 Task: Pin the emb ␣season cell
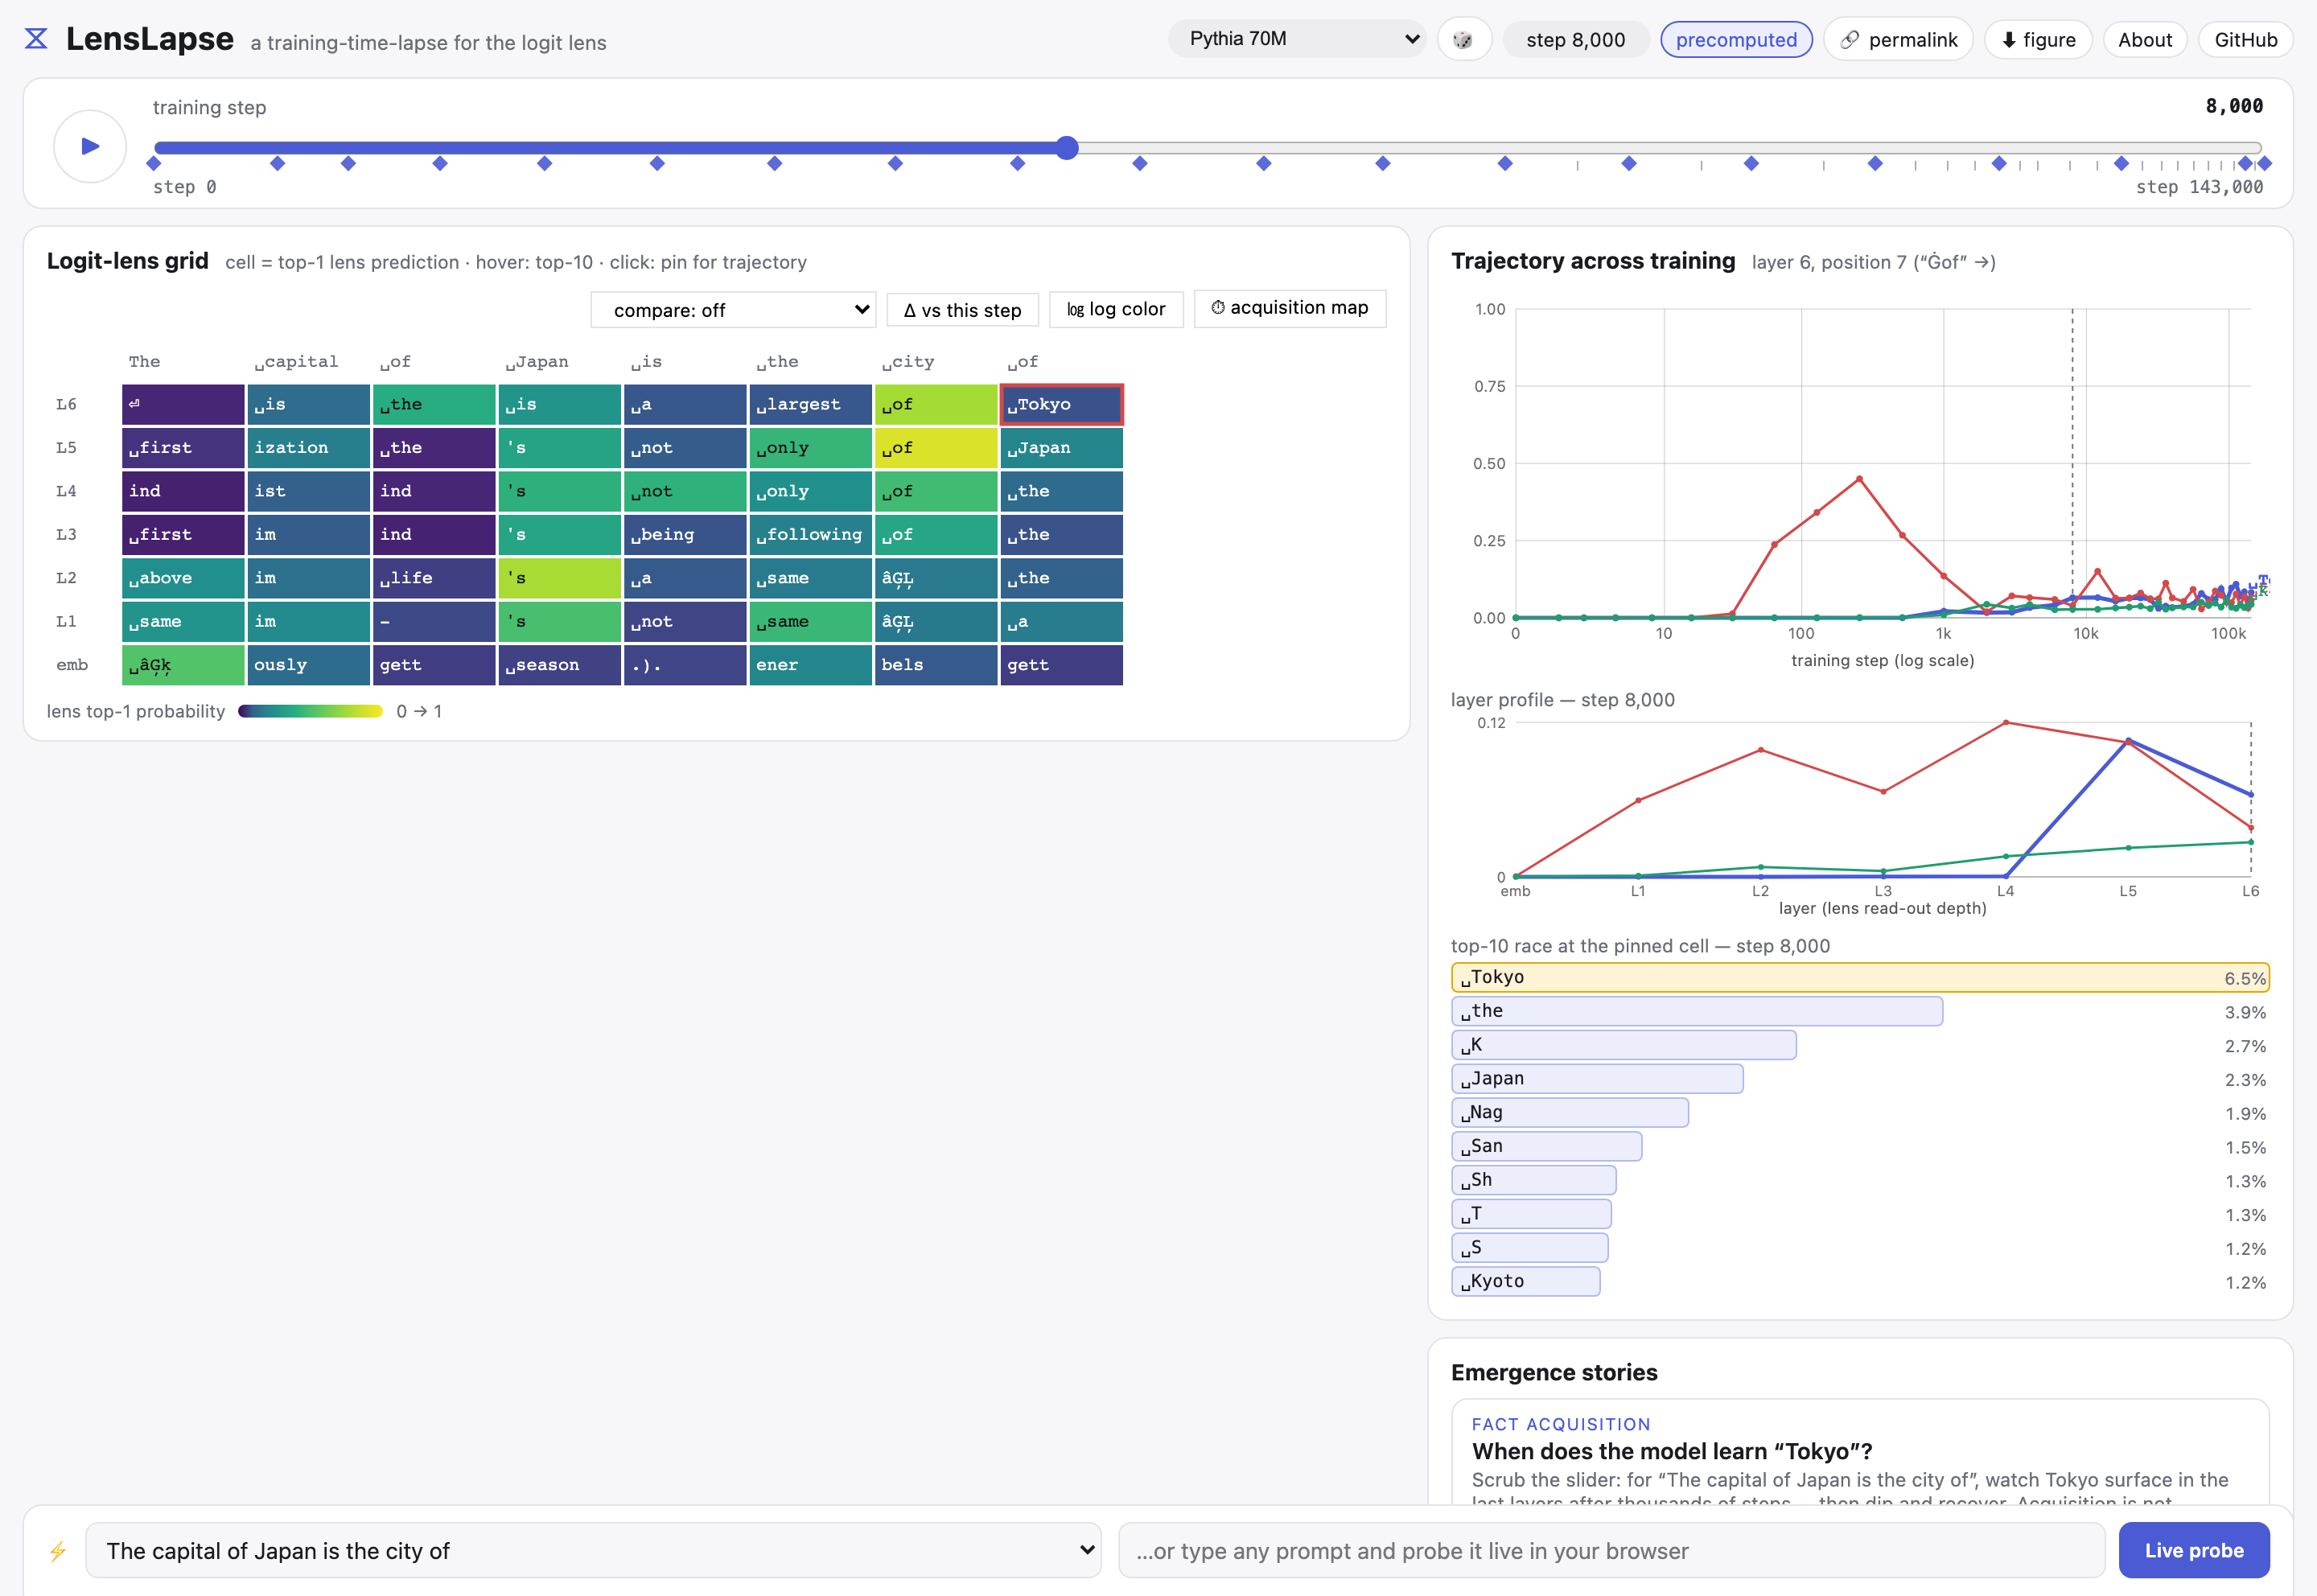click(559, 665)
